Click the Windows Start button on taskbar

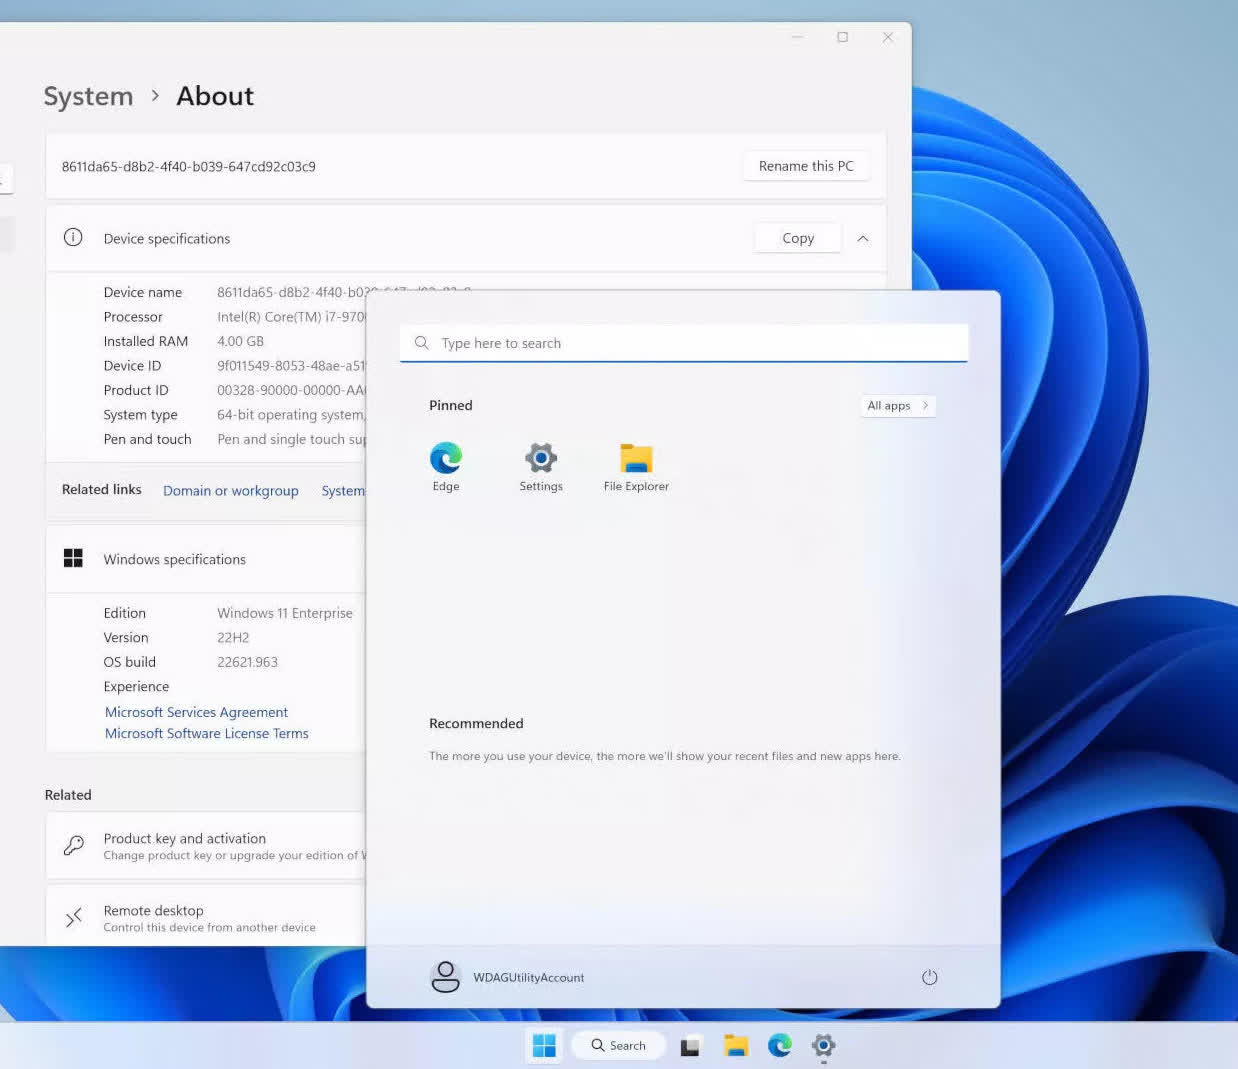coord(544,1045)
